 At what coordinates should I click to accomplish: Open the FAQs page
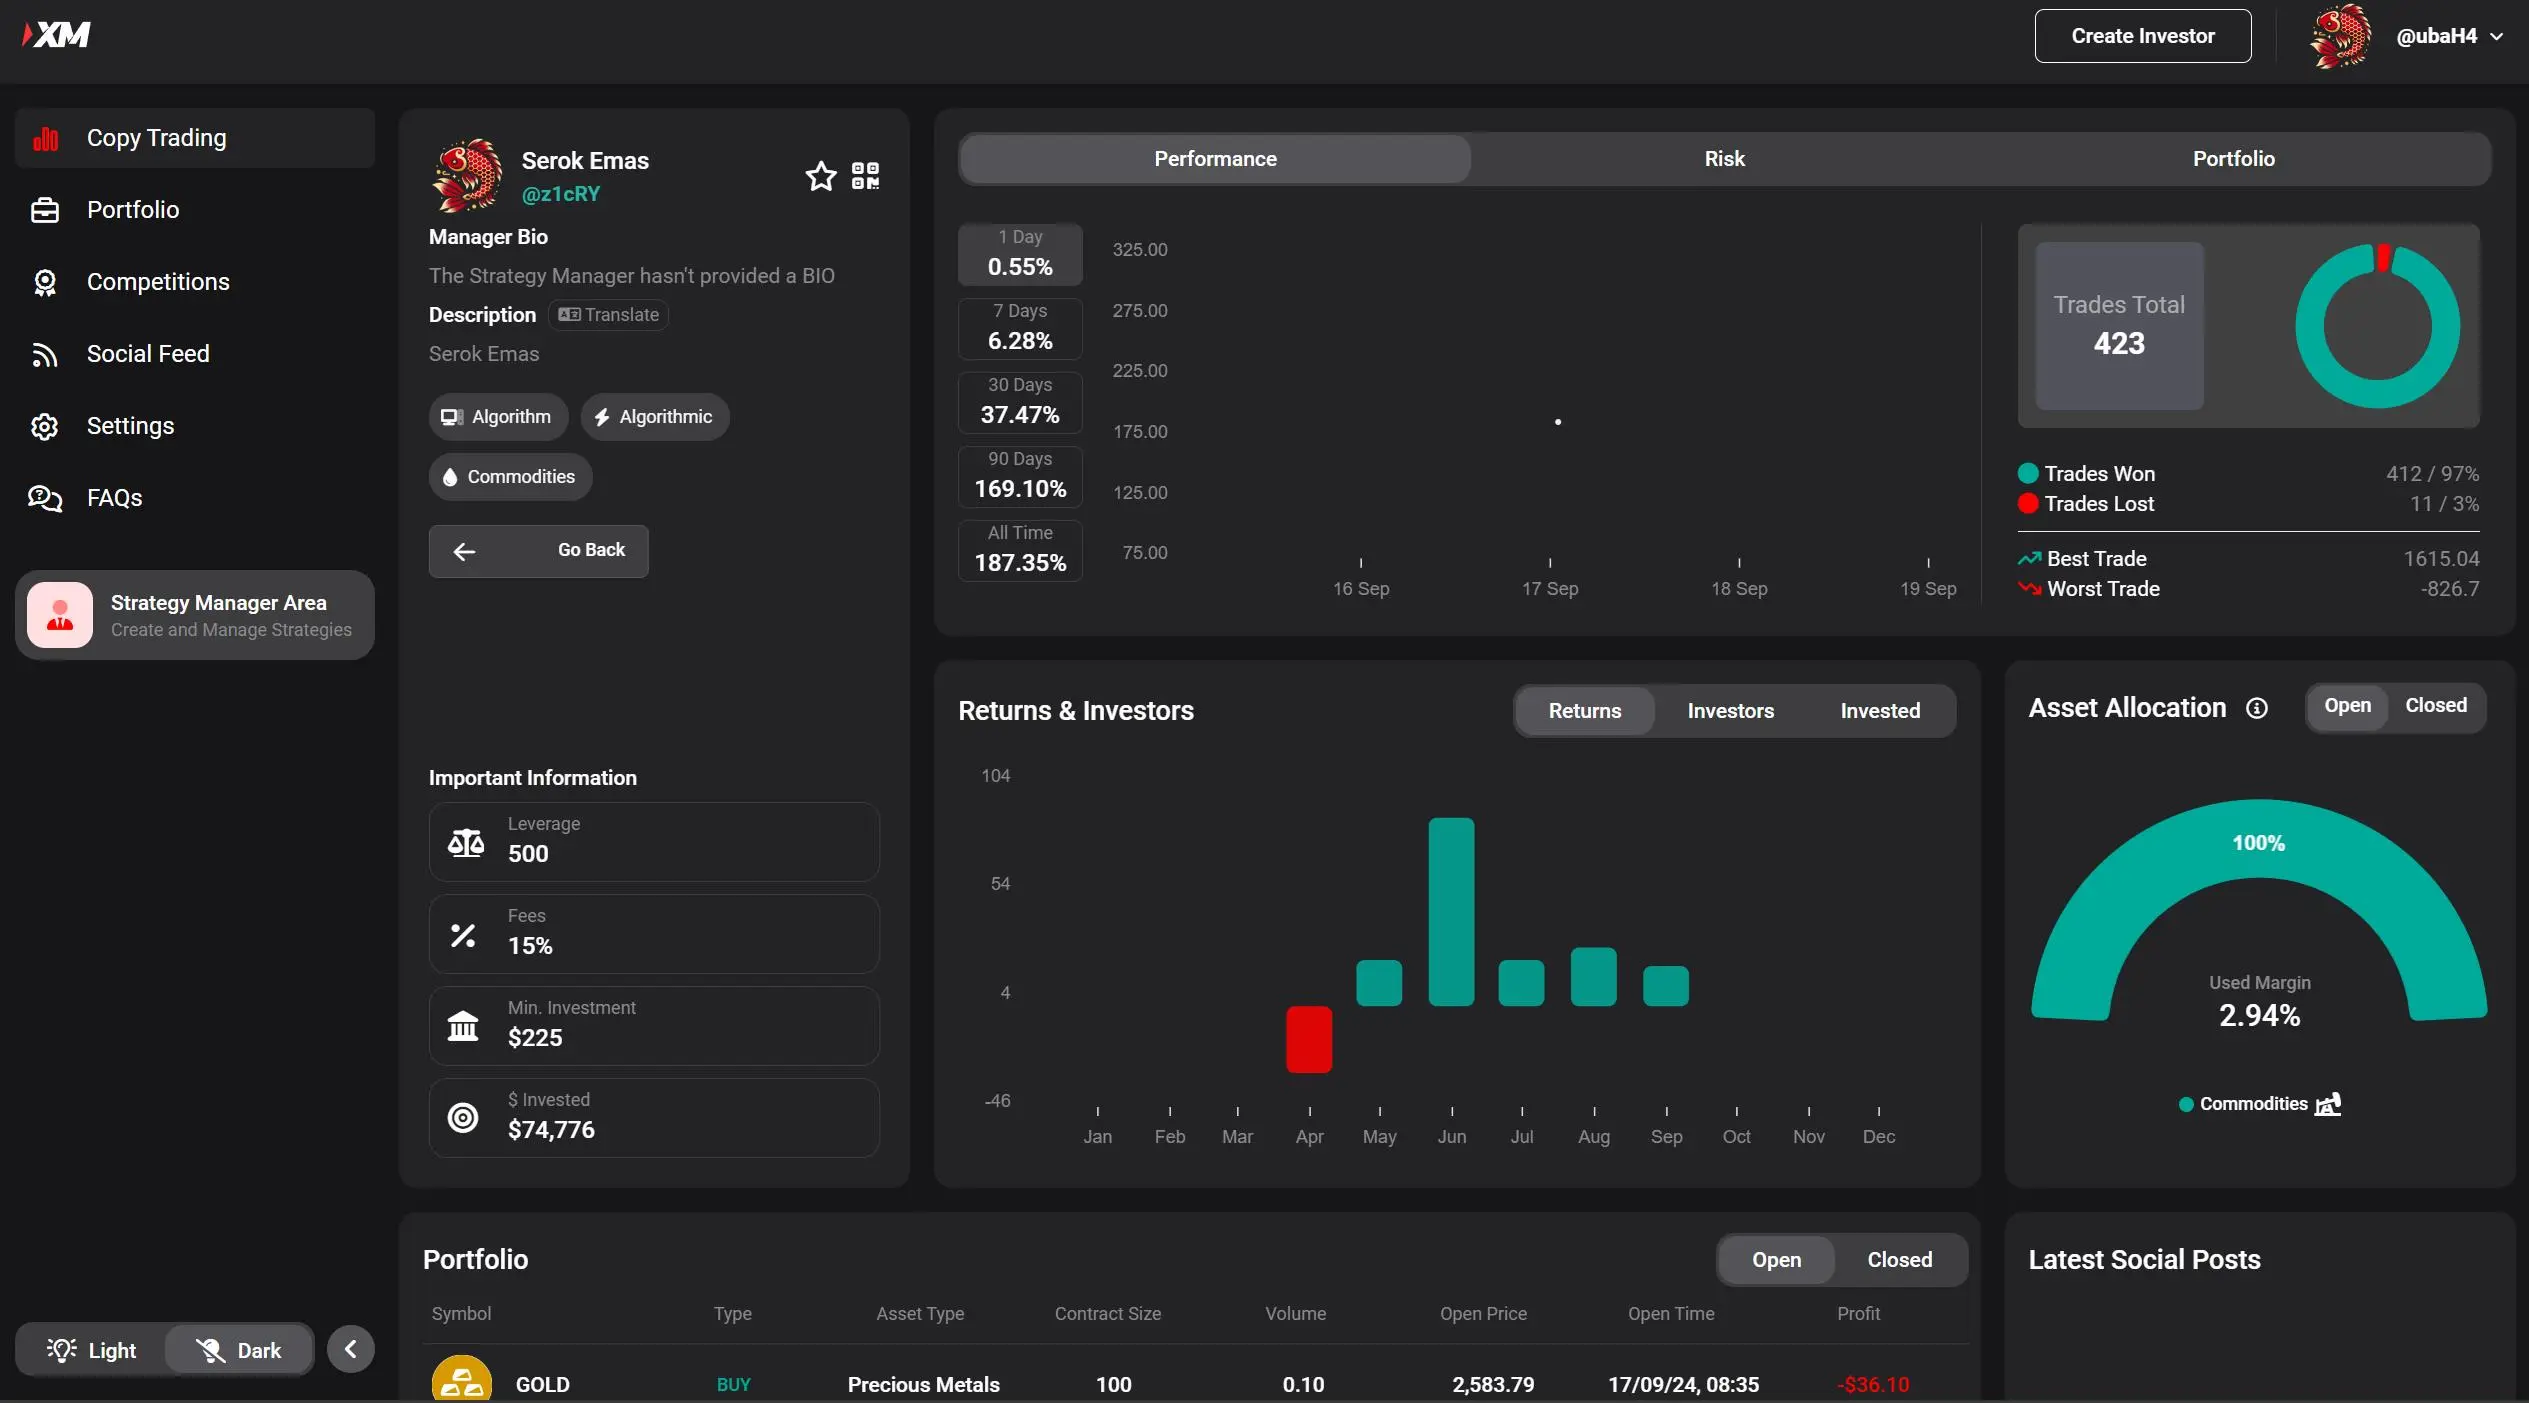coord(195,498)
